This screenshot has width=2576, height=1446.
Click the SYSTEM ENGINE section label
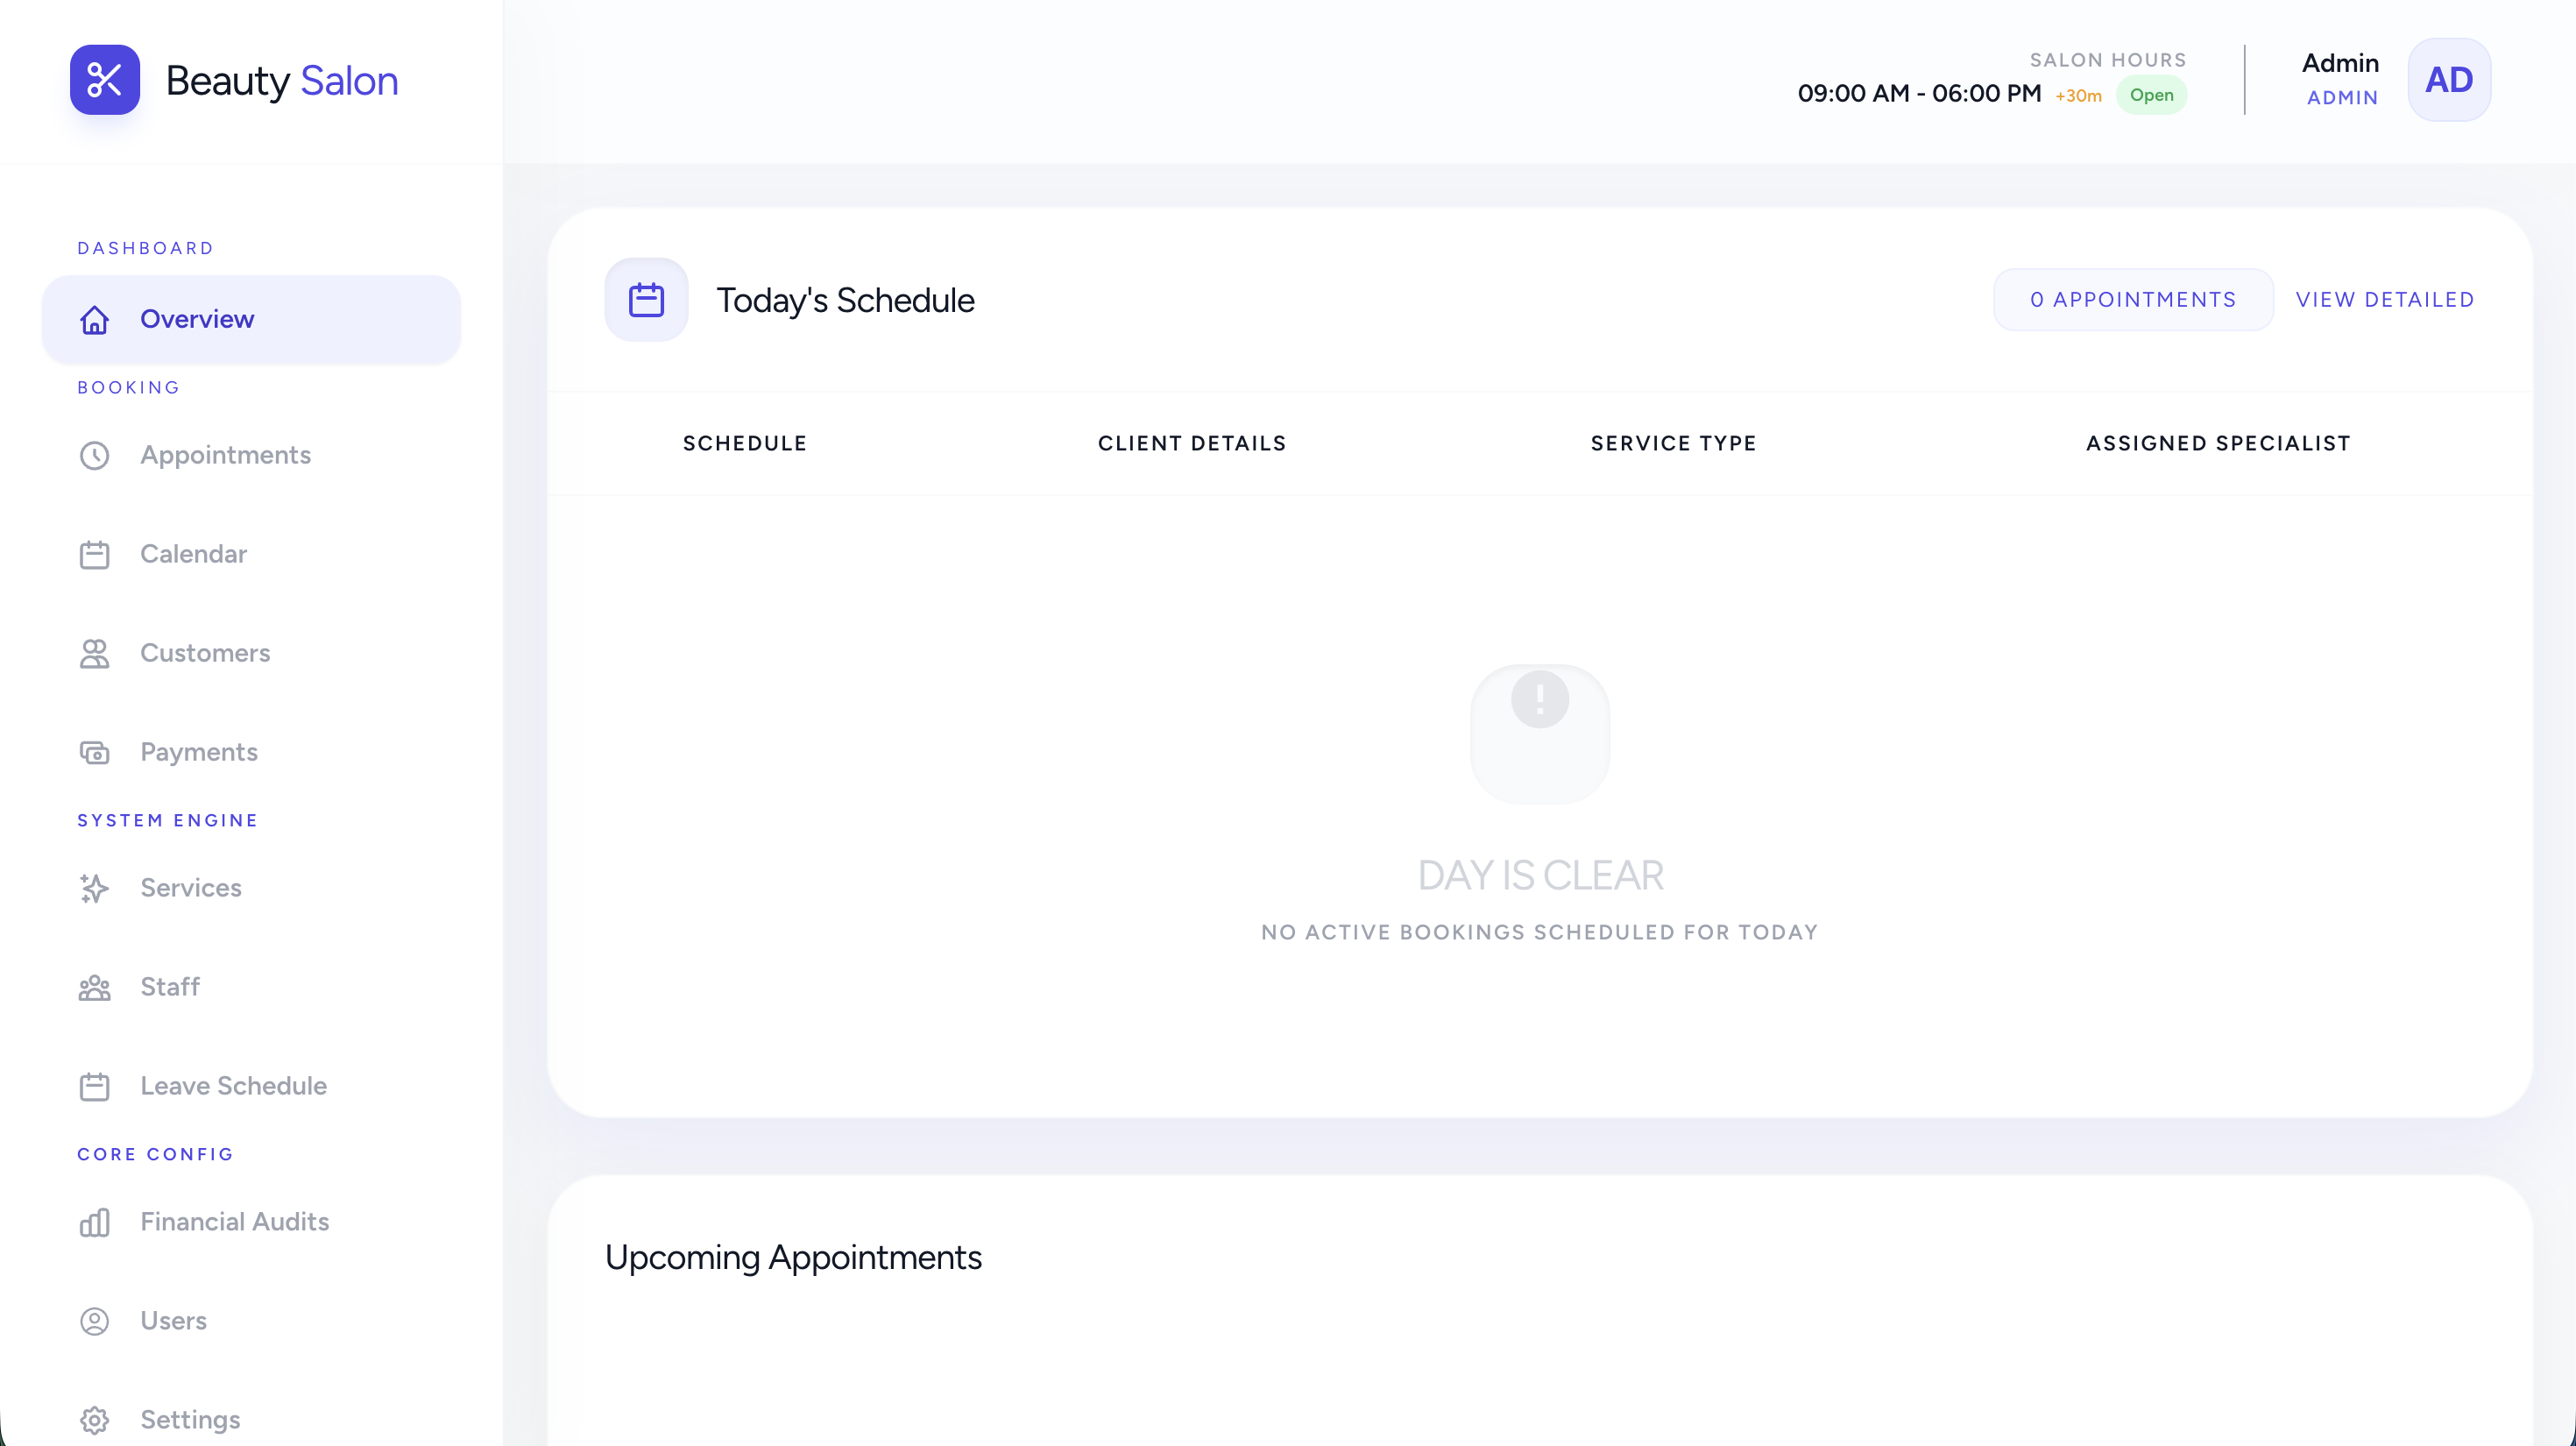click(168, 821)
